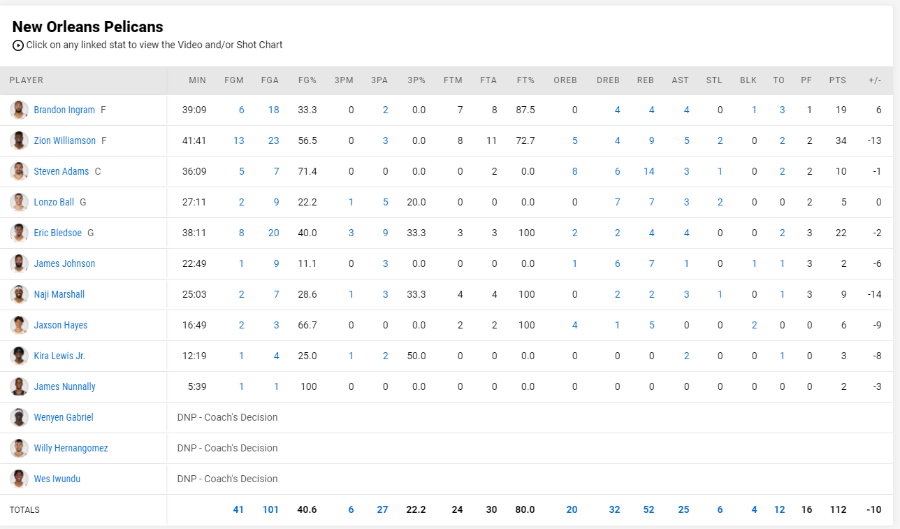Open Jaxson Hayes player link
The width and height of the screenshot is (900, 529).
coord(60,325)
